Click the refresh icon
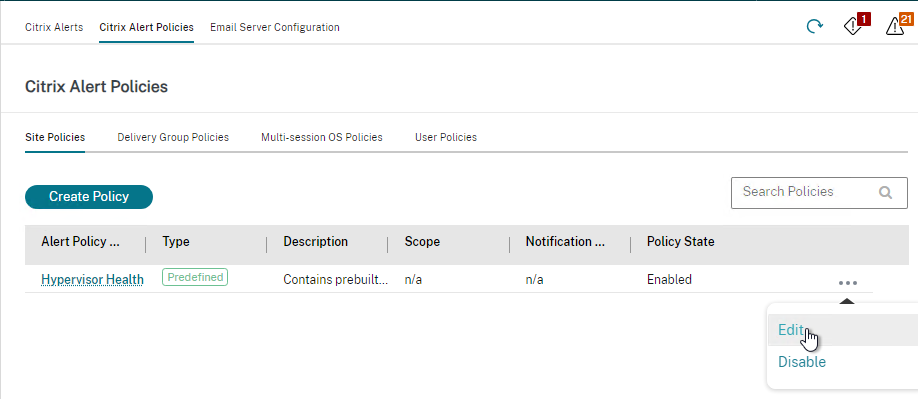Screen dimensions: 918x399 [814, 26]
